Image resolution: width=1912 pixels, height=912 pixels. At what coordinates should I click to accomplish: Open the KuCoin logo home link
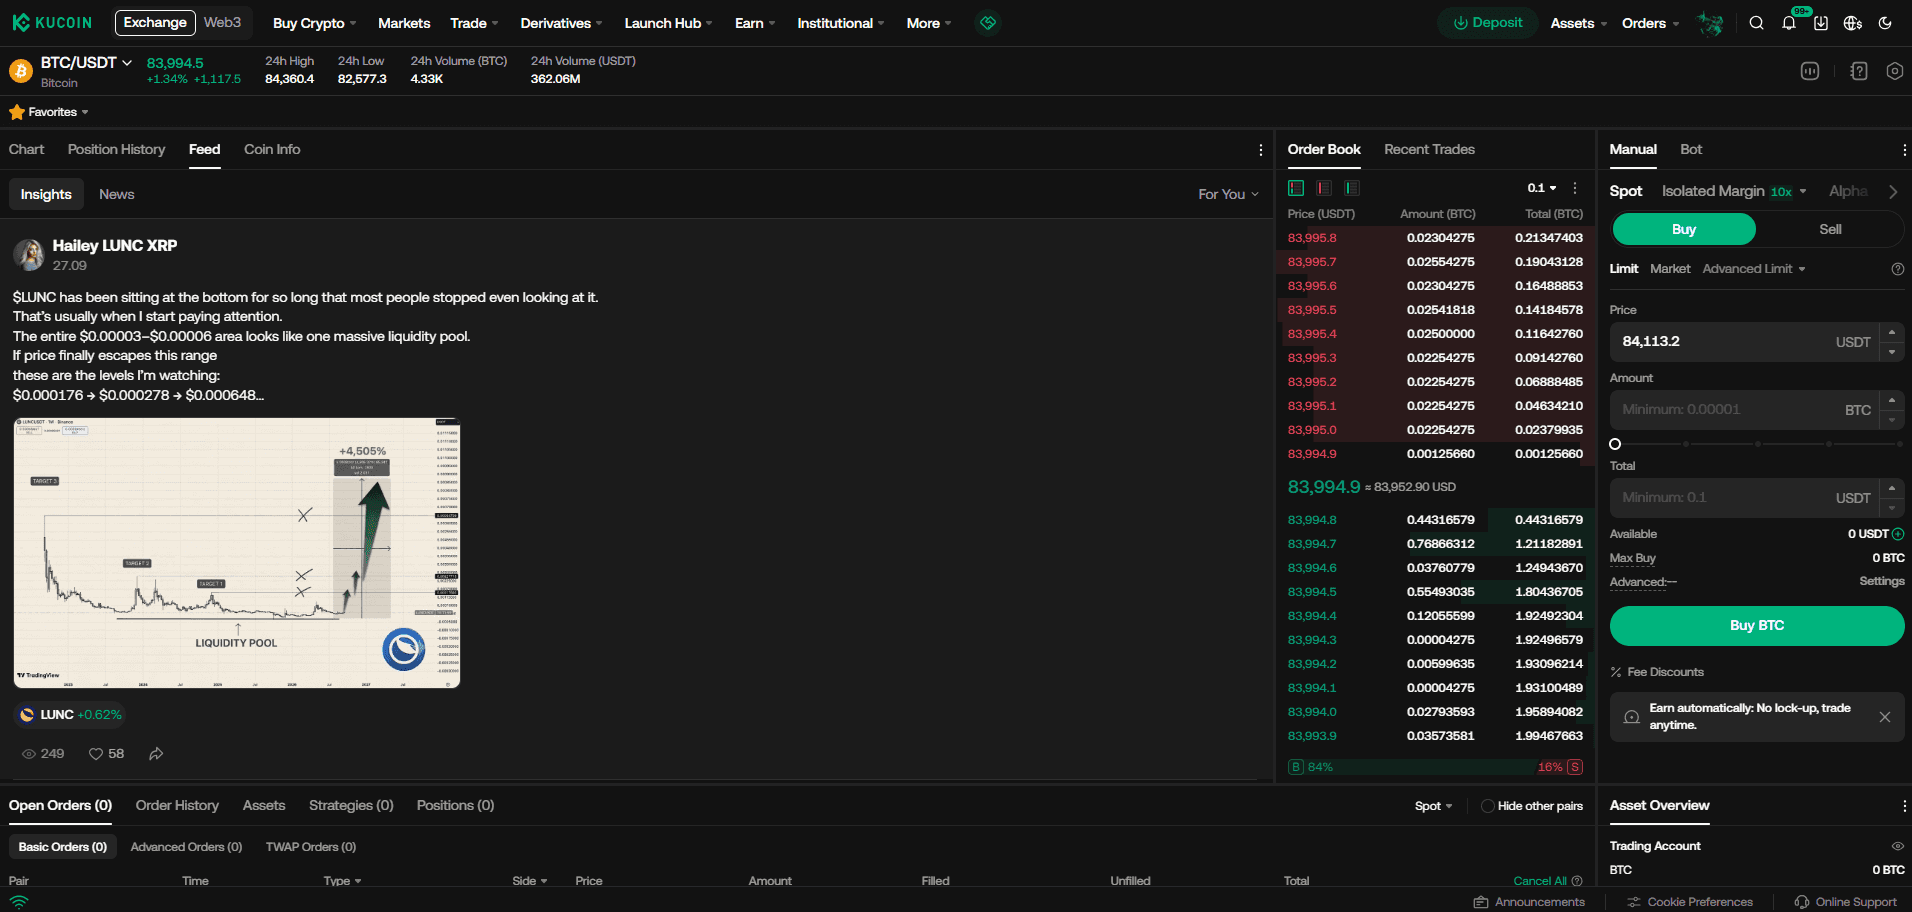click(x=52, y=23)
